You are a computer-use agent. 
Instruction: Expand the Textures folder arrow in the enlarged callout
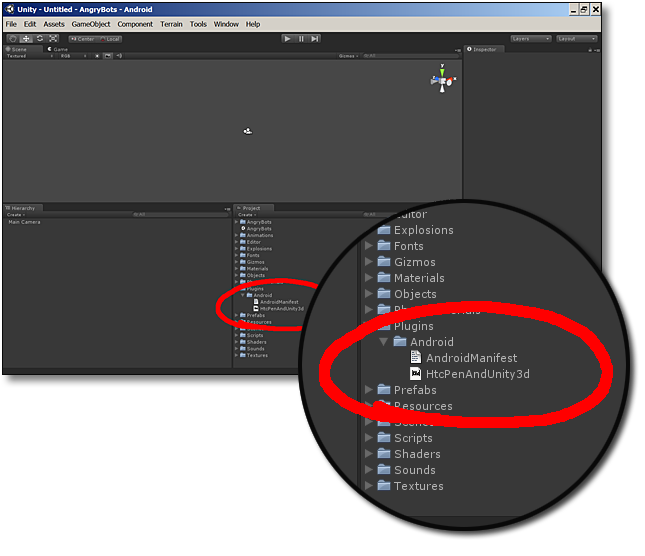tap(369, 485)
